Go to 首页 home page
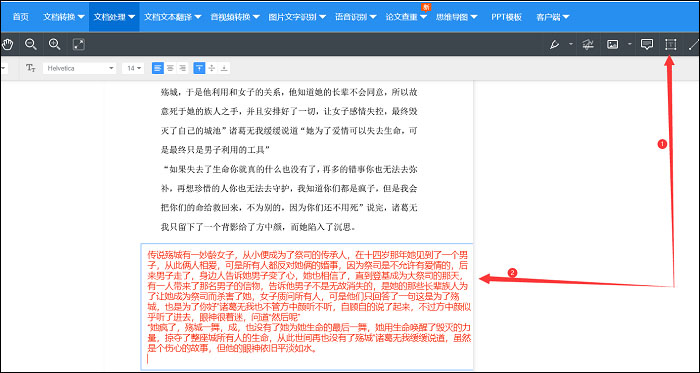Image resolution: width=700 pixels, height=373 pixels. pyautogui.click(x=21, y=17)
